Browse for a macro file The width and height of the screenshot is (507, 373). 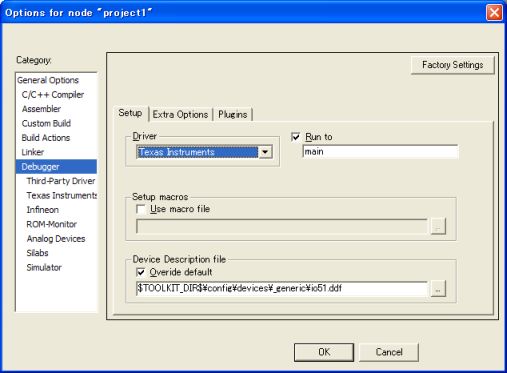coord(438,226)
